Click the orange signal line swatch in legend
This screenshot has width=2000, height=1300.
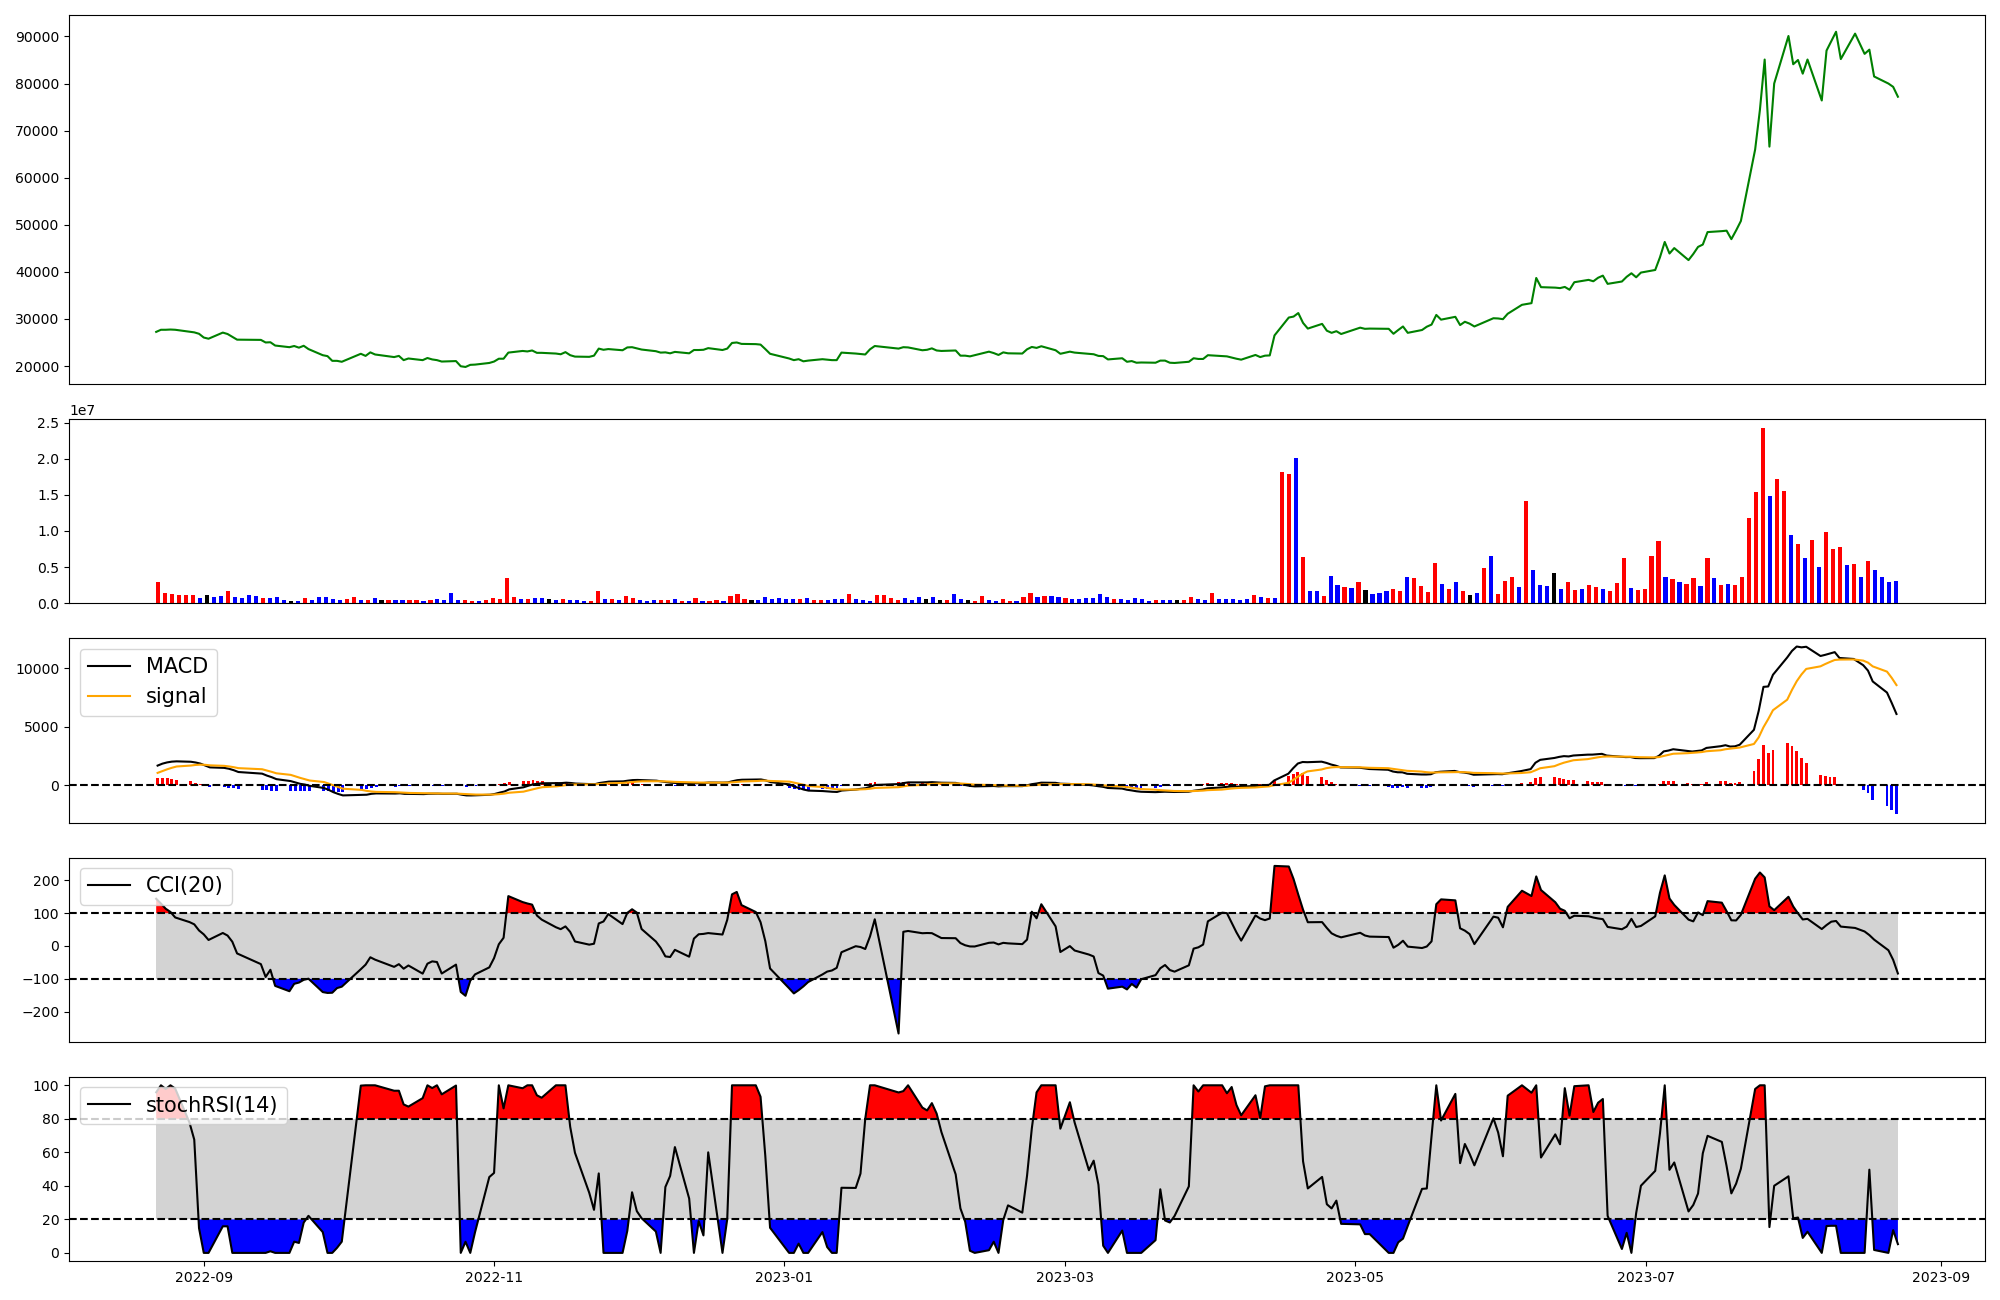[109, 696]
